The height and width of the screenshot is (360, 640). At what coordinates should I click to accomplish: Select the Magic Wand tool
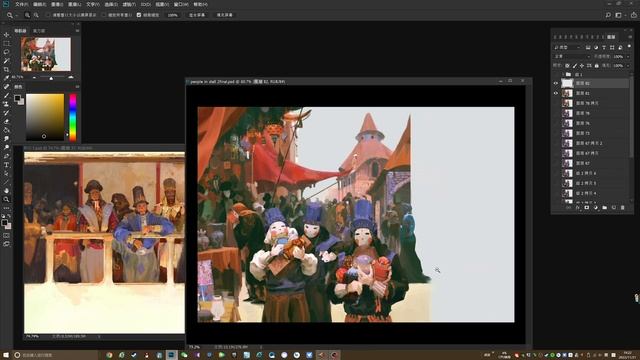coord(6,60)
